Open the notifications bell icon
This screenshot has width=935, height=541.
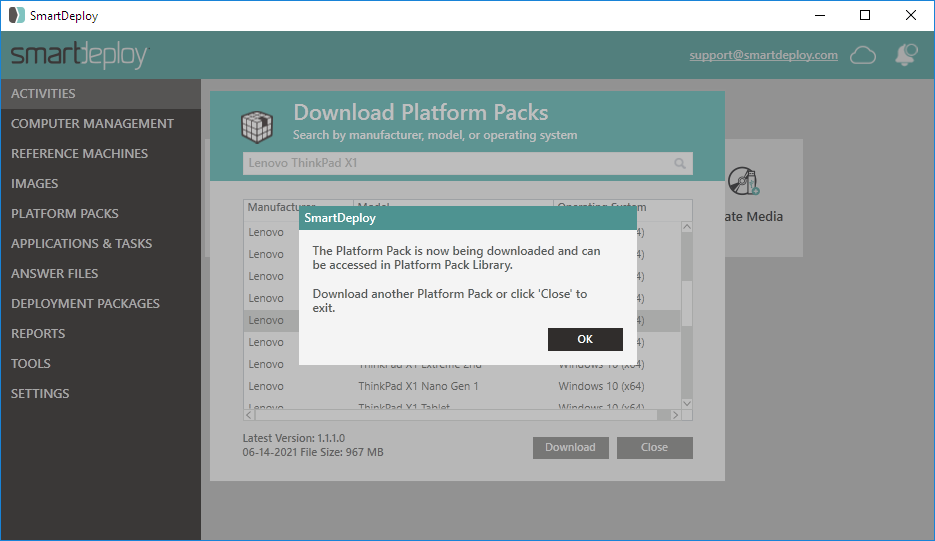point(906,55)
